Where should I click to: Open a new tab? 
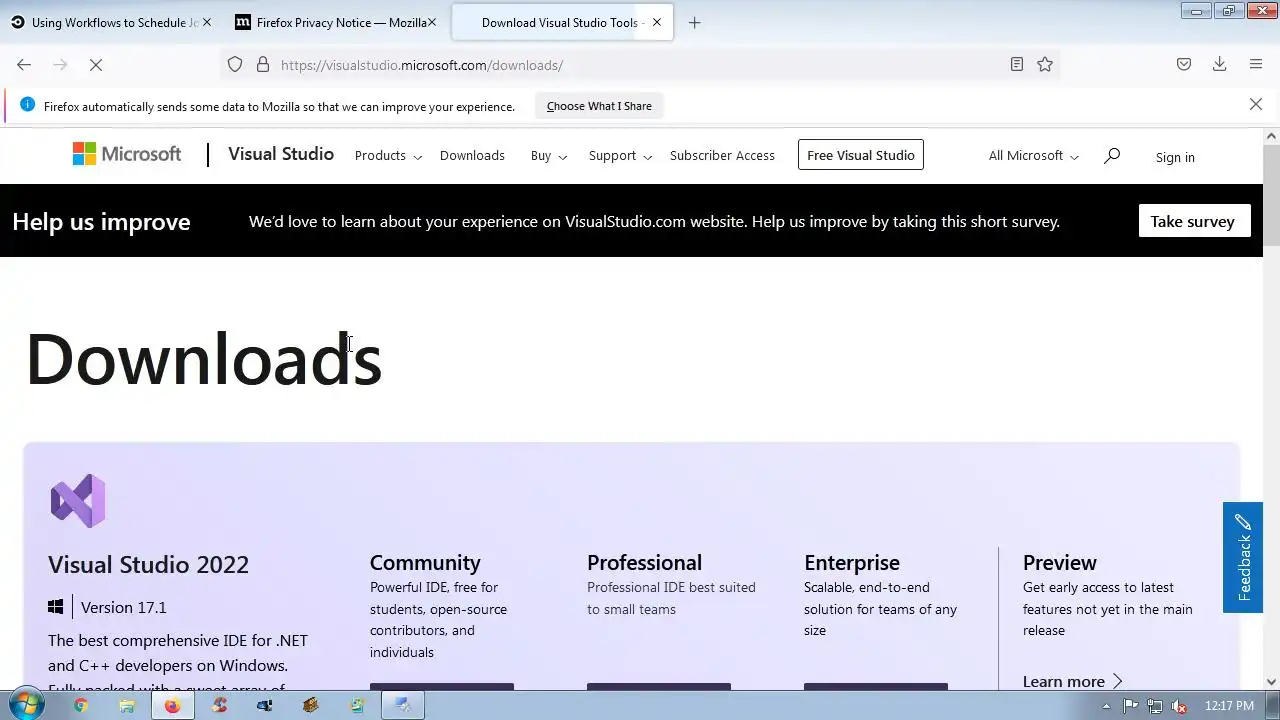(695, 22)
